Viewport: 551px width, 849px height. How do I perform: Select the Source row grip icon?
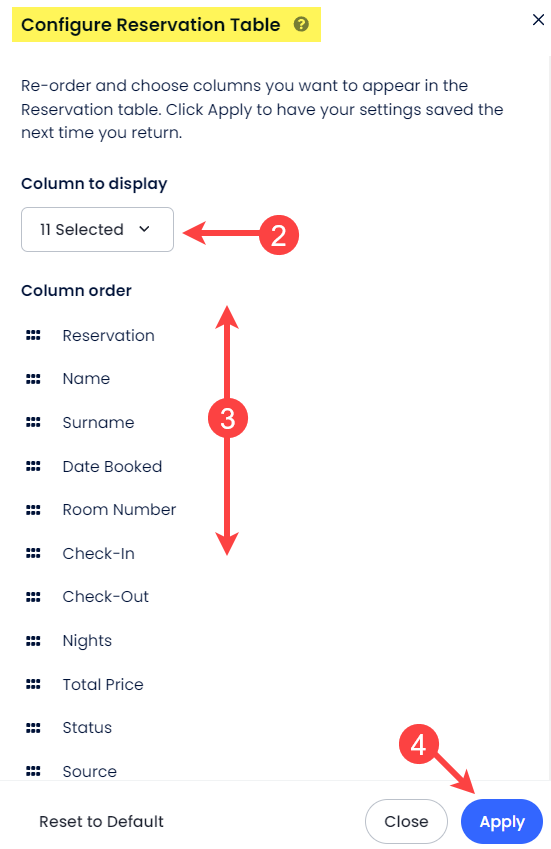click(33, 770)
